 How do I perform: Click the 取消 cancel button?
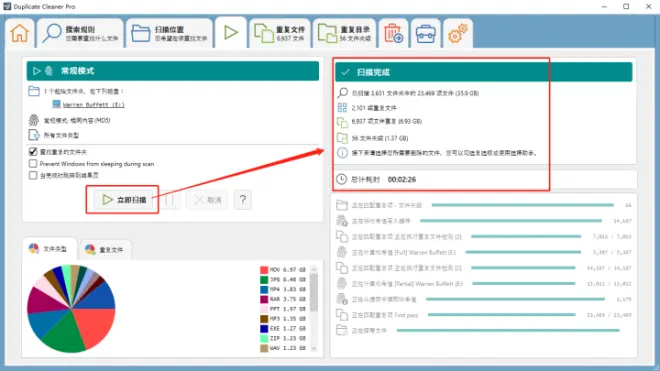208,200
